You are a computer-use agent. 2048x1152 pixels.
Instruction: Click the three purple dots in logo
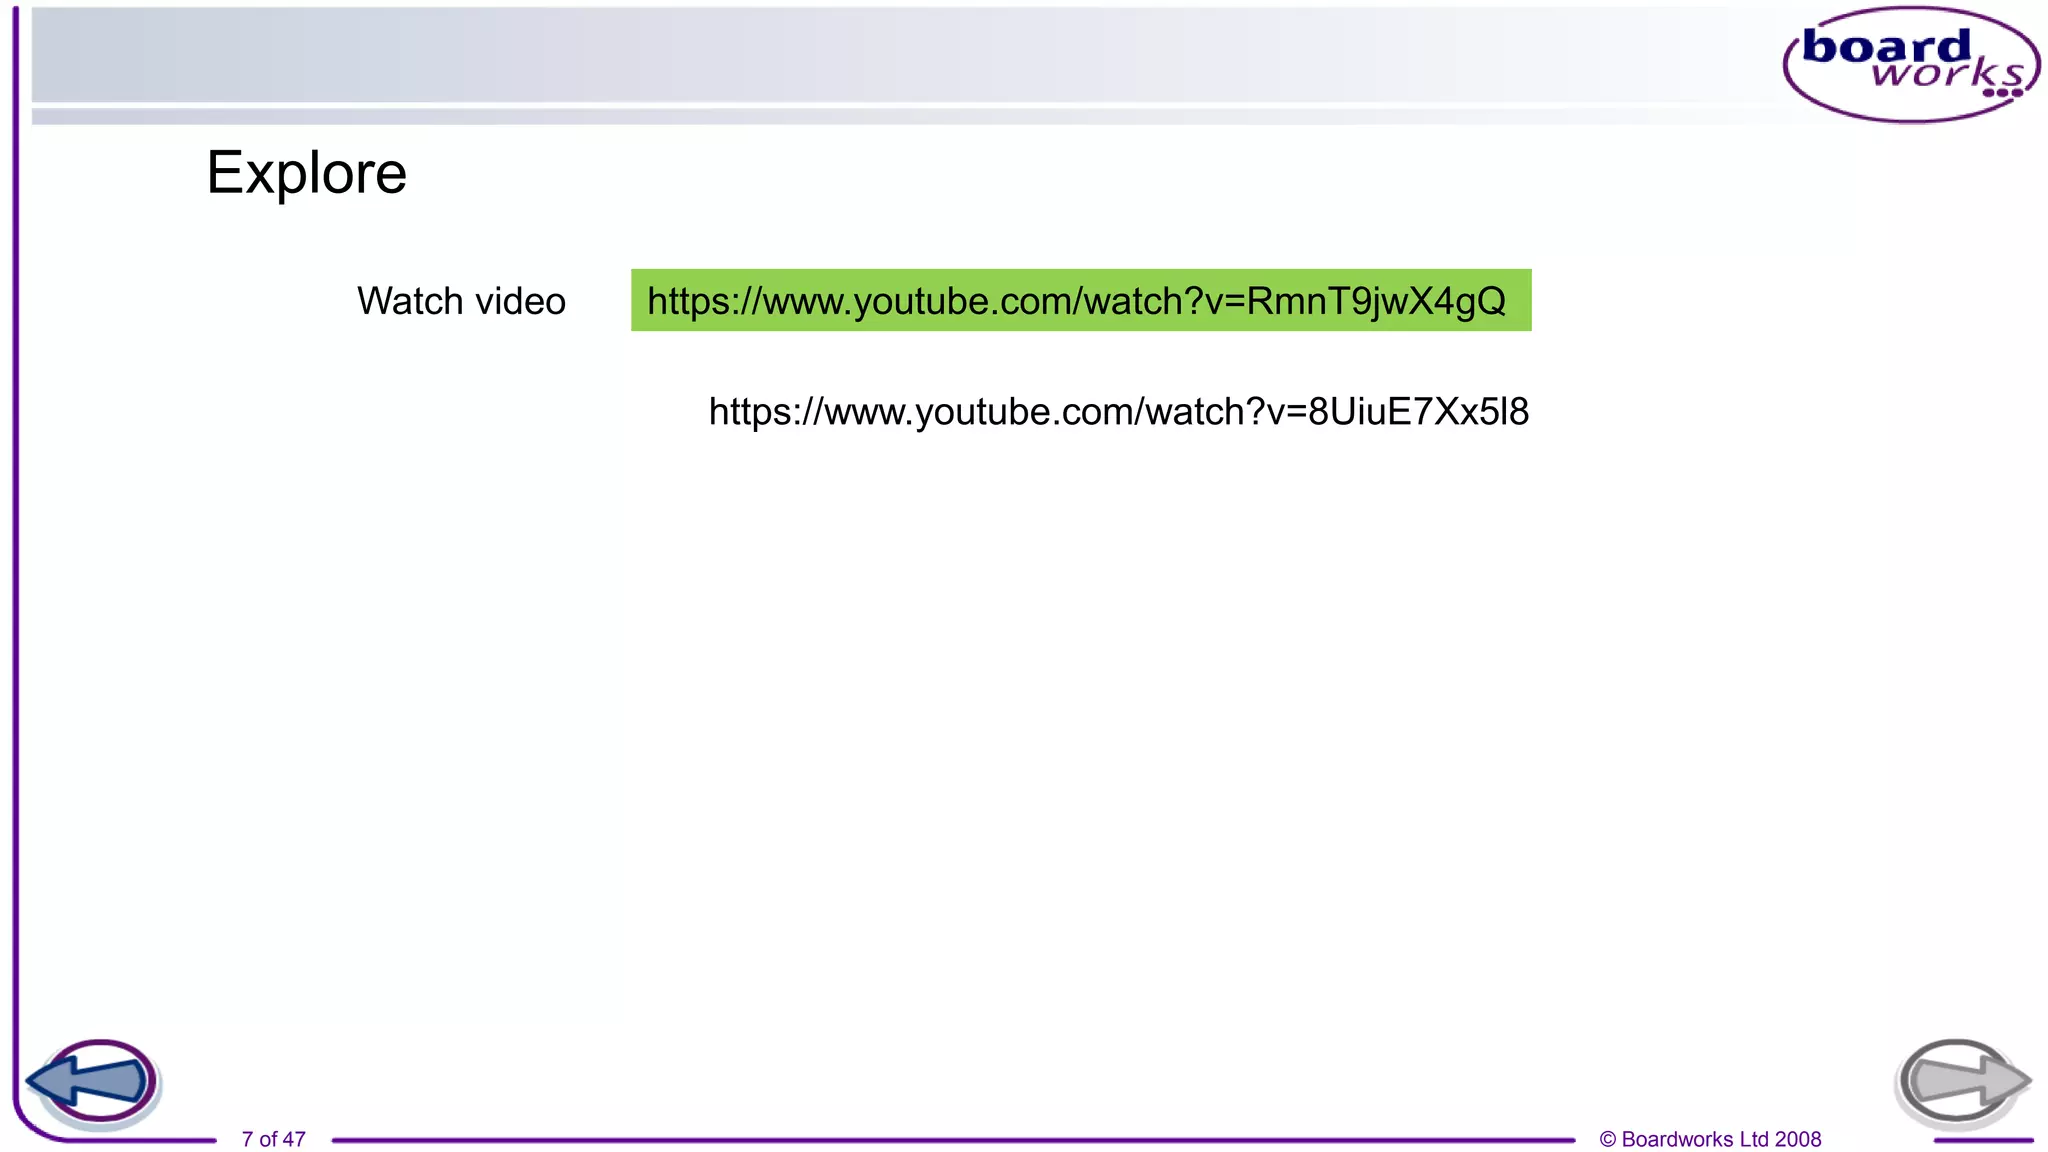point(2002,93)
